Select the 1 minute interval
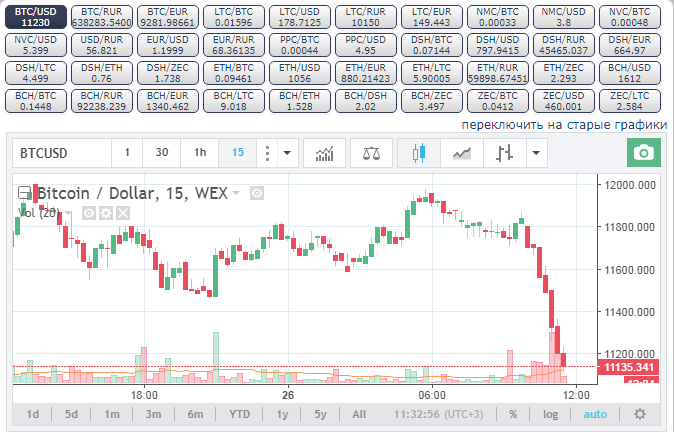Screen dimensions: 674x432 pos(127,153)
